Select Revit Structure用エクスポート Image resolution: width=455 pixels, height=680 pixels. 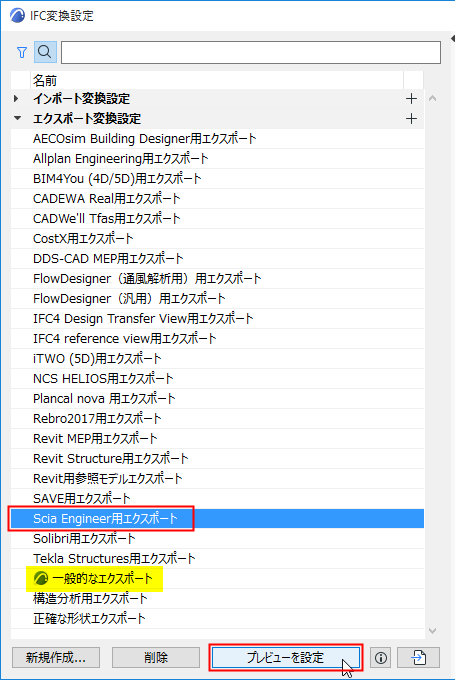[217, 458]
